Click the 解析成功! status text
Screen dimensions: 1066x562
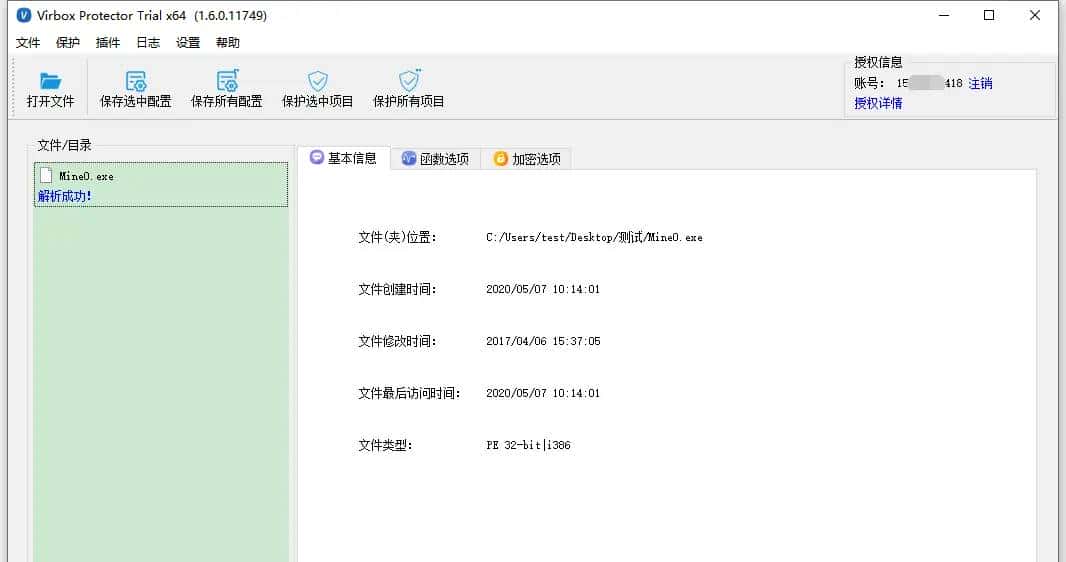point(65,196)
